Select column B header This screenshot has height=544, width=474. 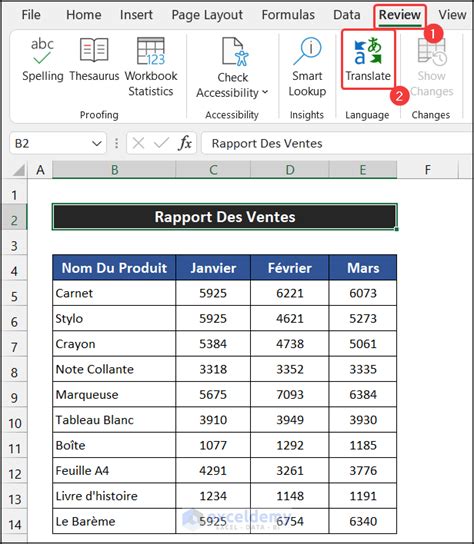114,170
